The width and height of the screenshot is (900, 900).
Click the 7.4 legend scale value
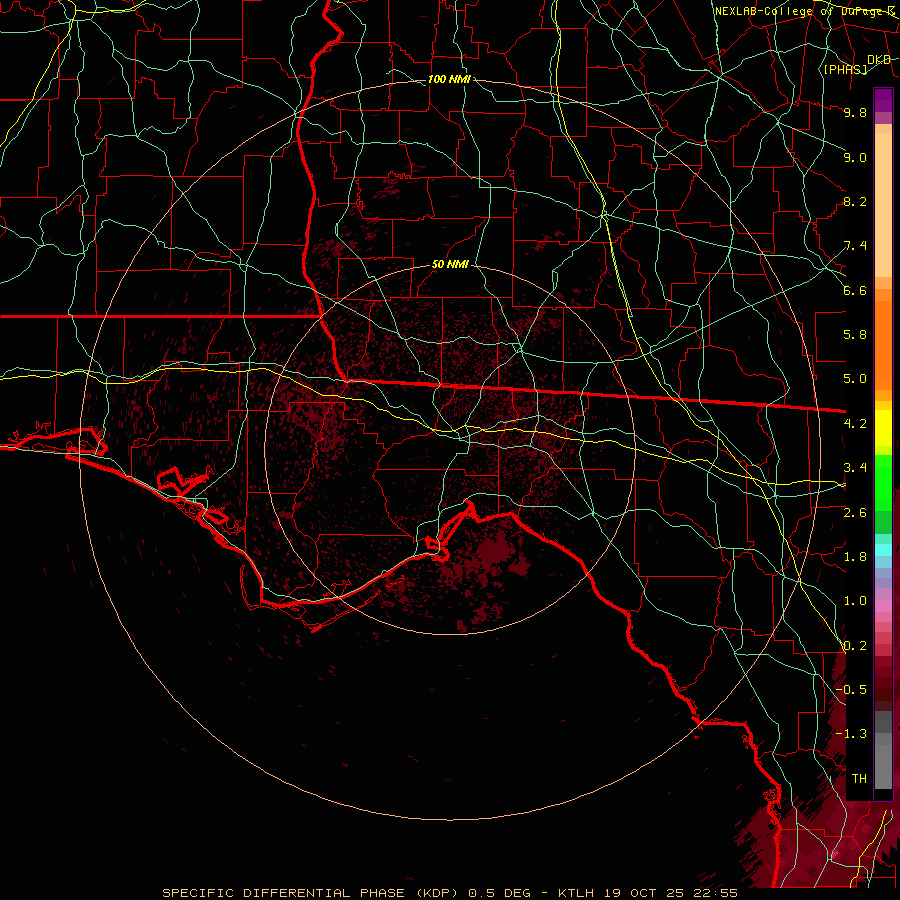(855, 246)
